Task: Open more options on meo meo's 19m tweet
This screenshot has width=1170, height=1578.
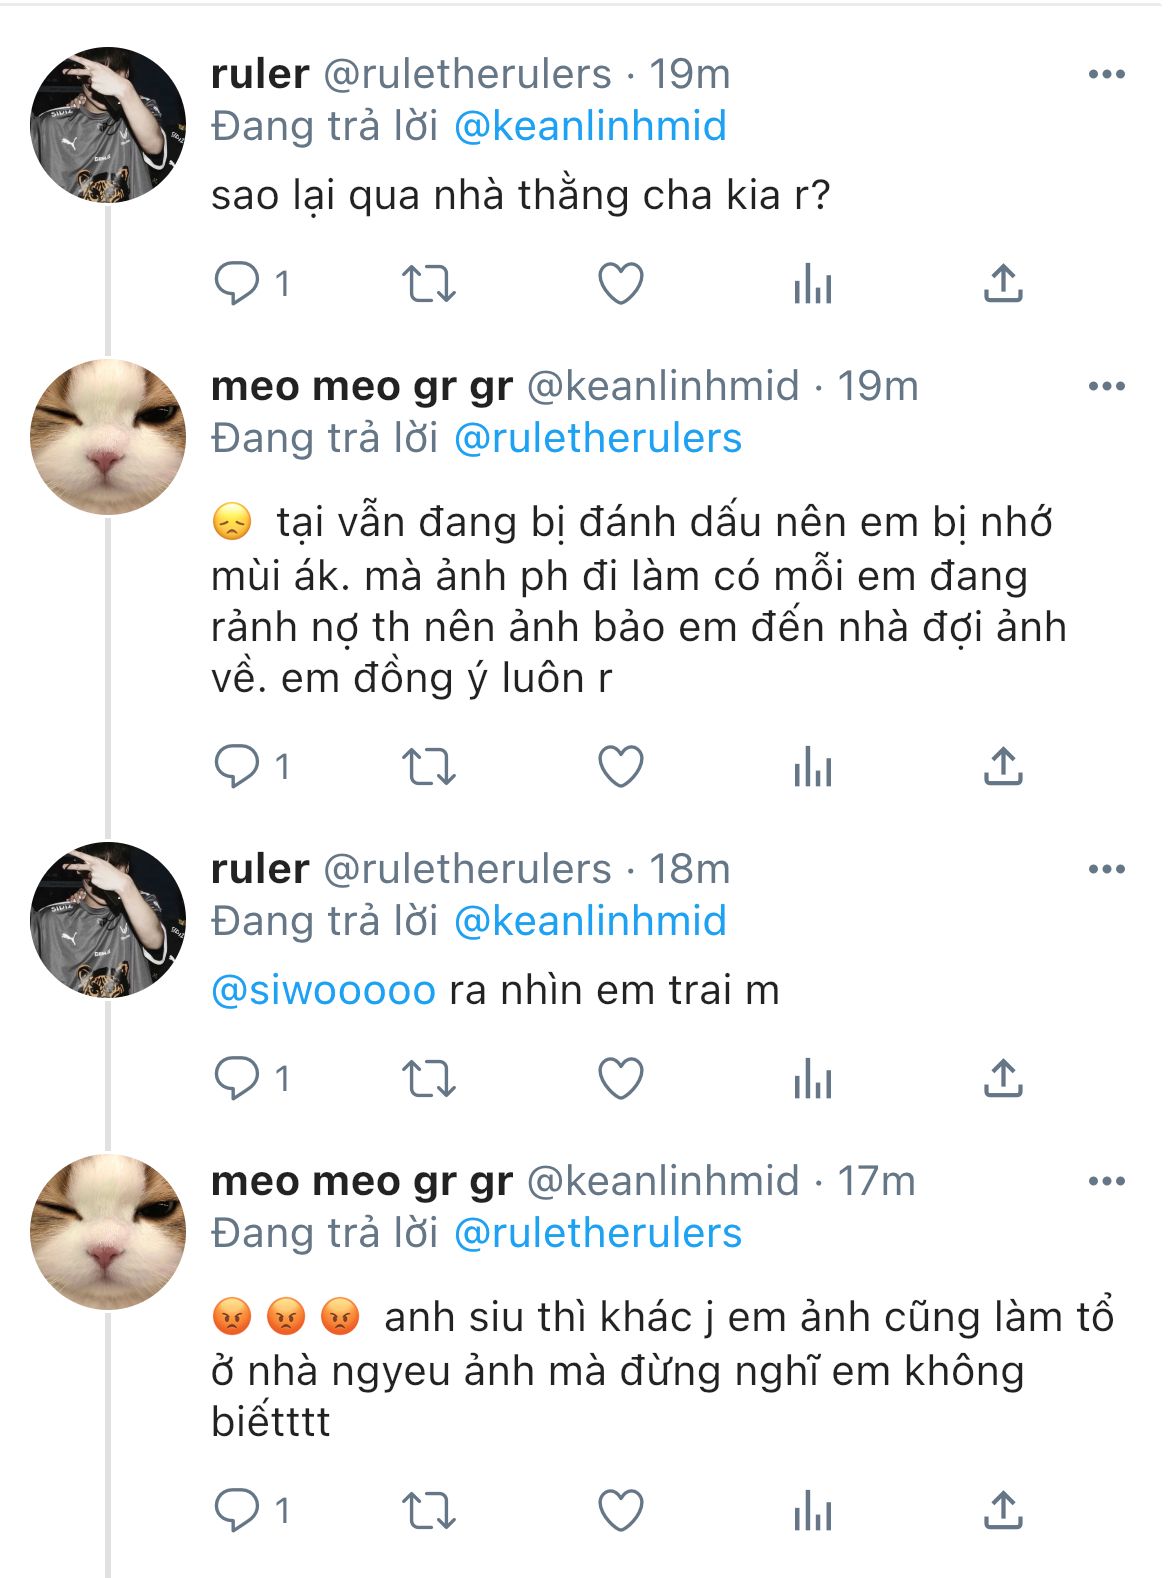Action: [1106, 387]
